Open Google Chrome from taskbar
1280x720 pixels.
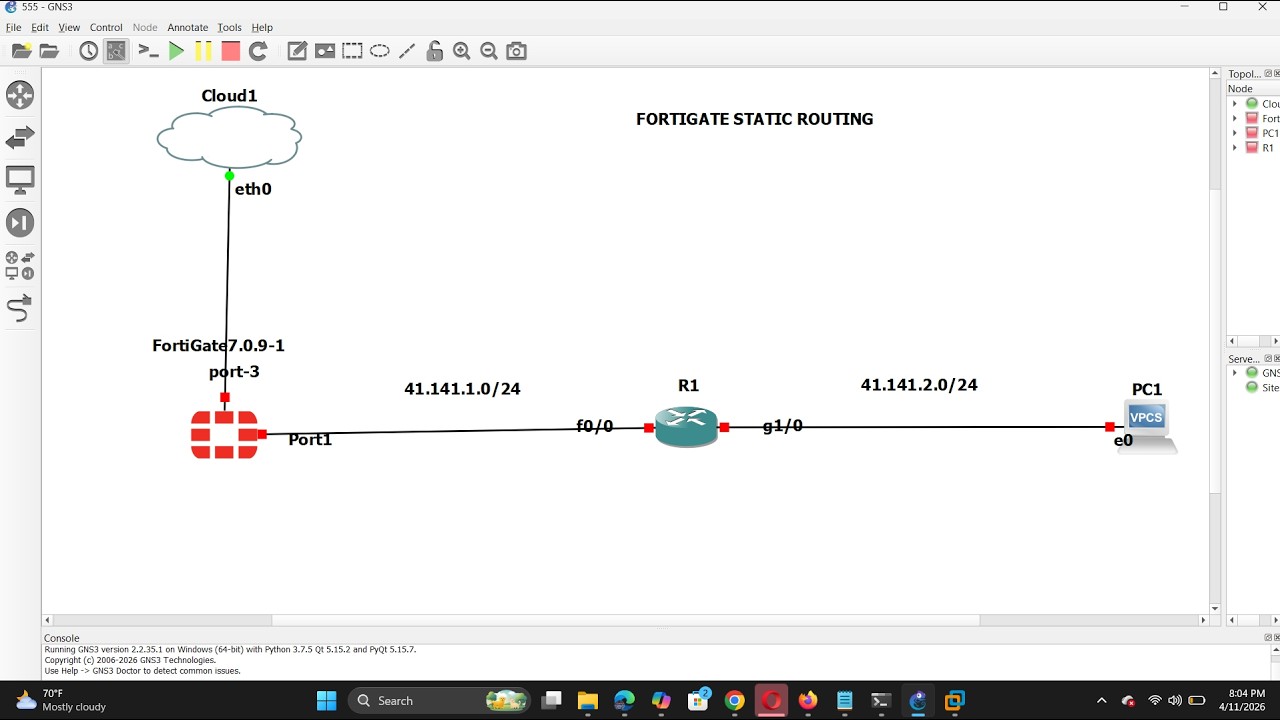735,701
